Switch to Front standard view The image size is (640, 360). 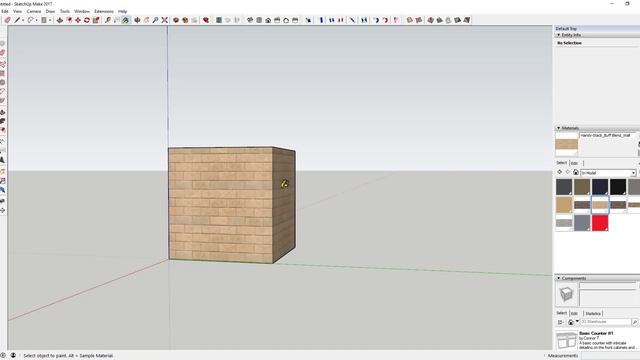pyautogui.click(x=268, y=20)
